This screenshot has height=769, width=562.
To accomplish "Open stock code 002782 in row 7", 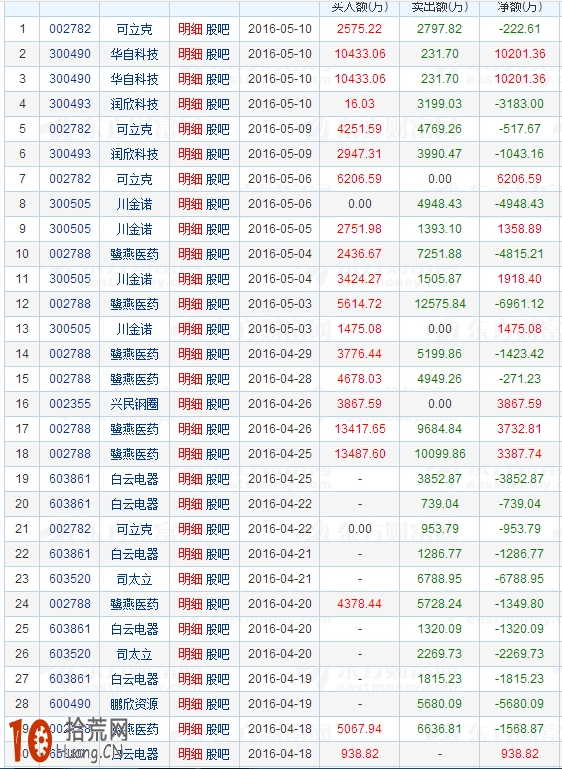I will (x=70, y=179).
